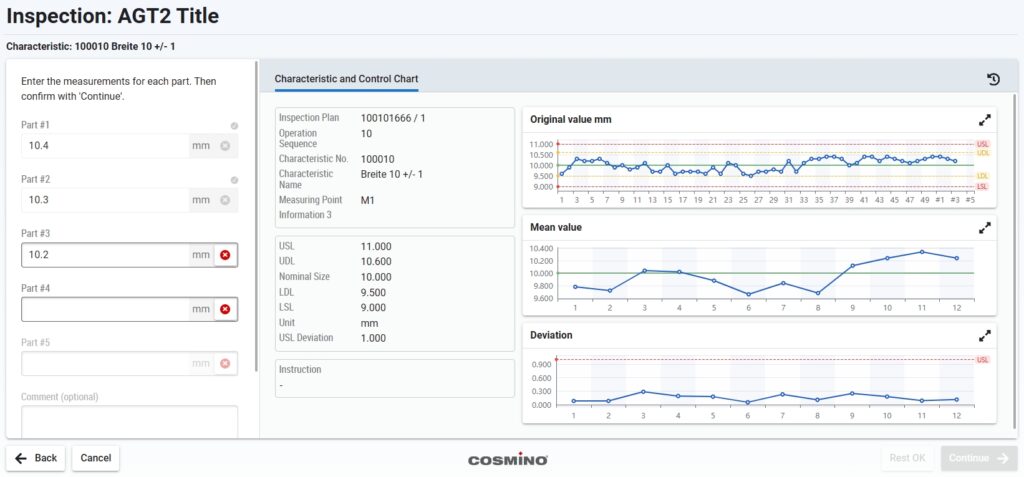Viewport: 1024px width, 477px height.
Task: Go back using the Back button
Action: (36, 458)
